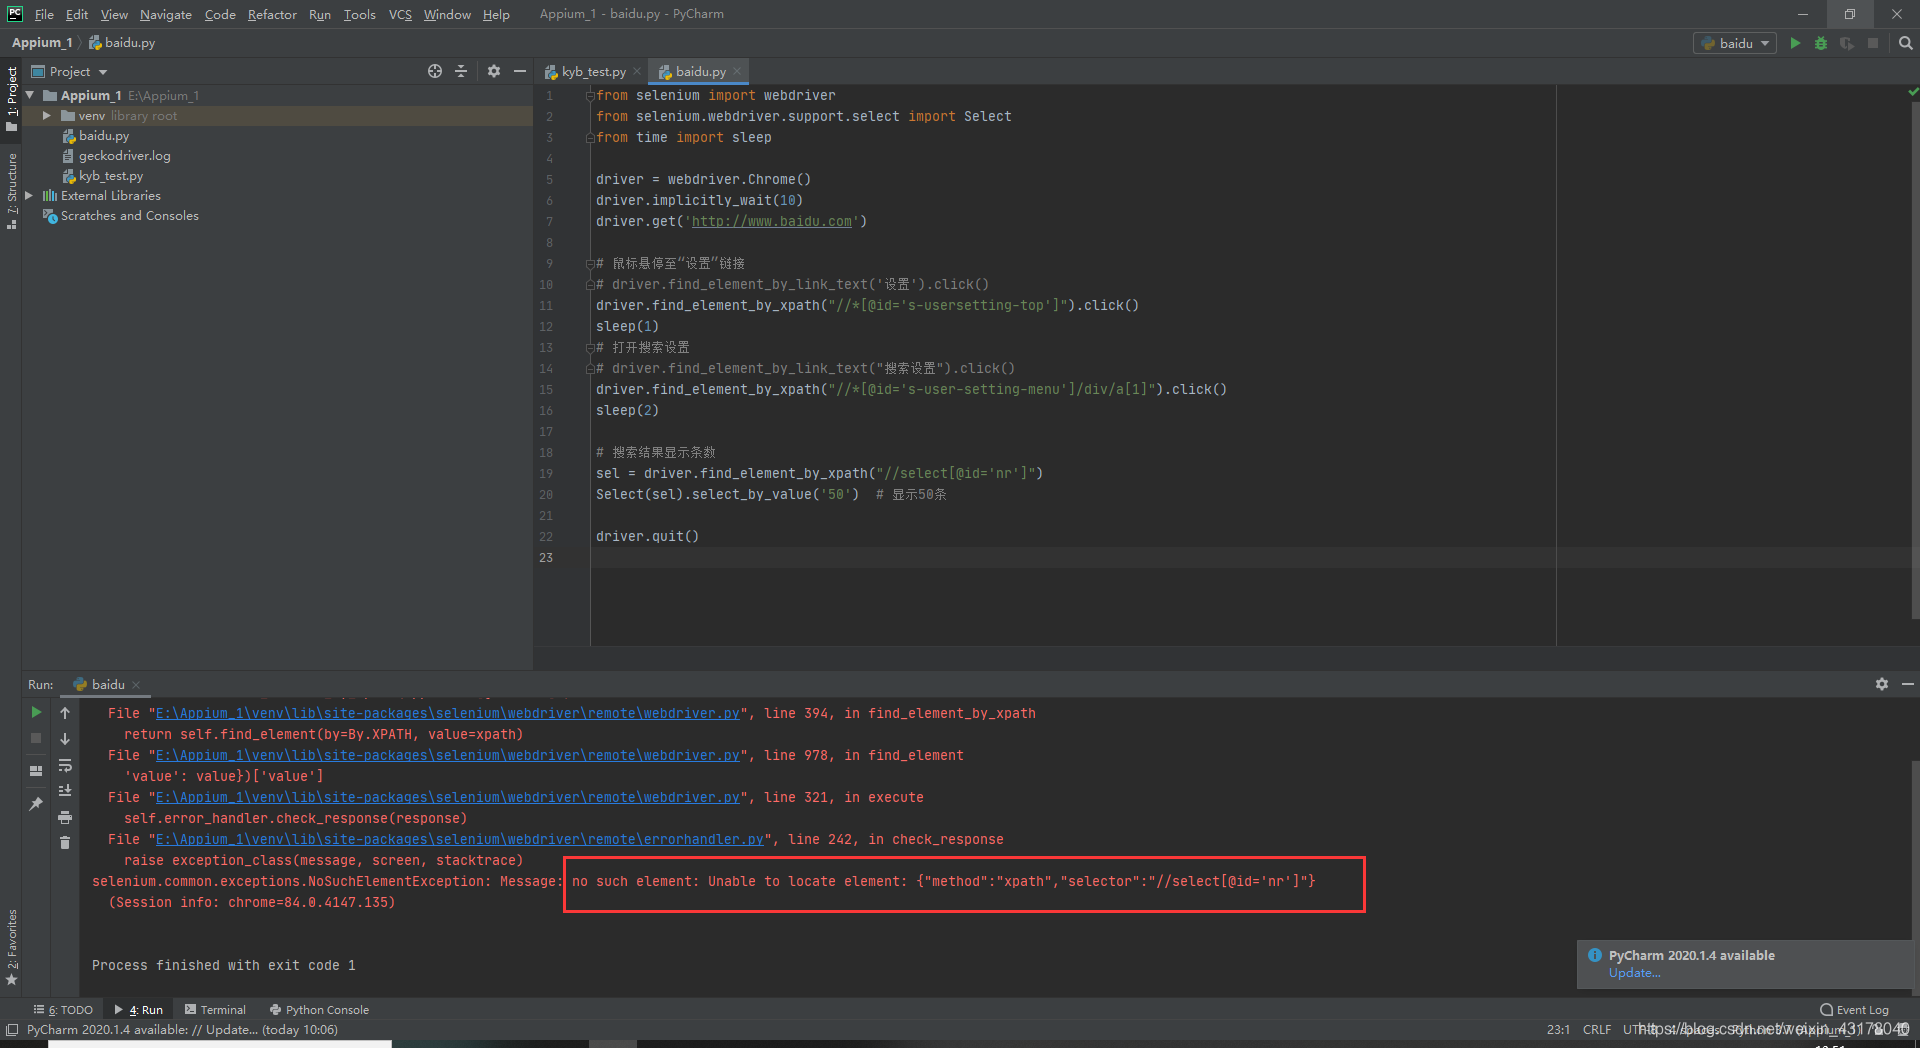1920x1048 pixels.
Task: Toggle soft-wrap in the Run console
Action: click(65, 766)
